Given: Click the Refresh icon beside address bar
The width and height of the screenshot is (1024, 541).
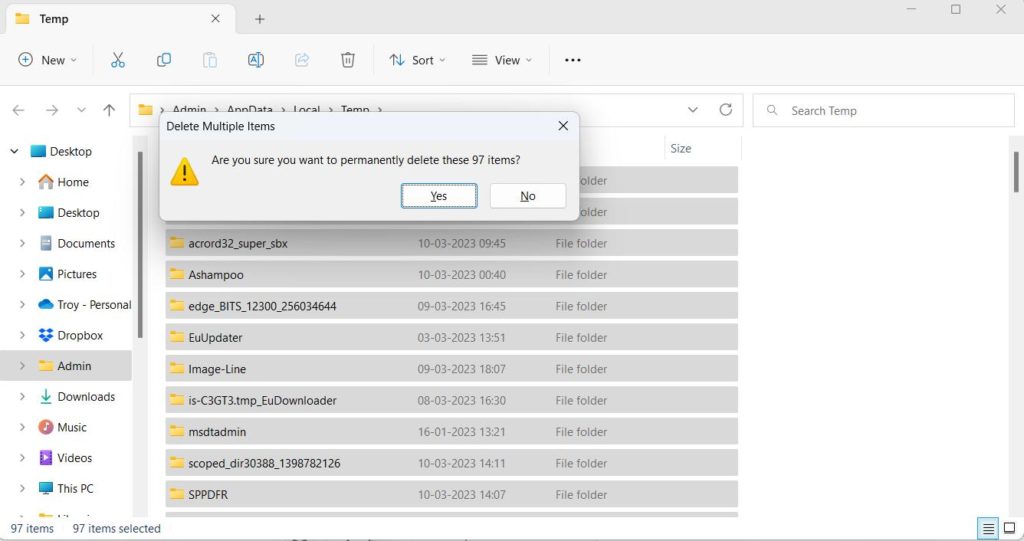Looking at the screenshot, I should (726, 110).
